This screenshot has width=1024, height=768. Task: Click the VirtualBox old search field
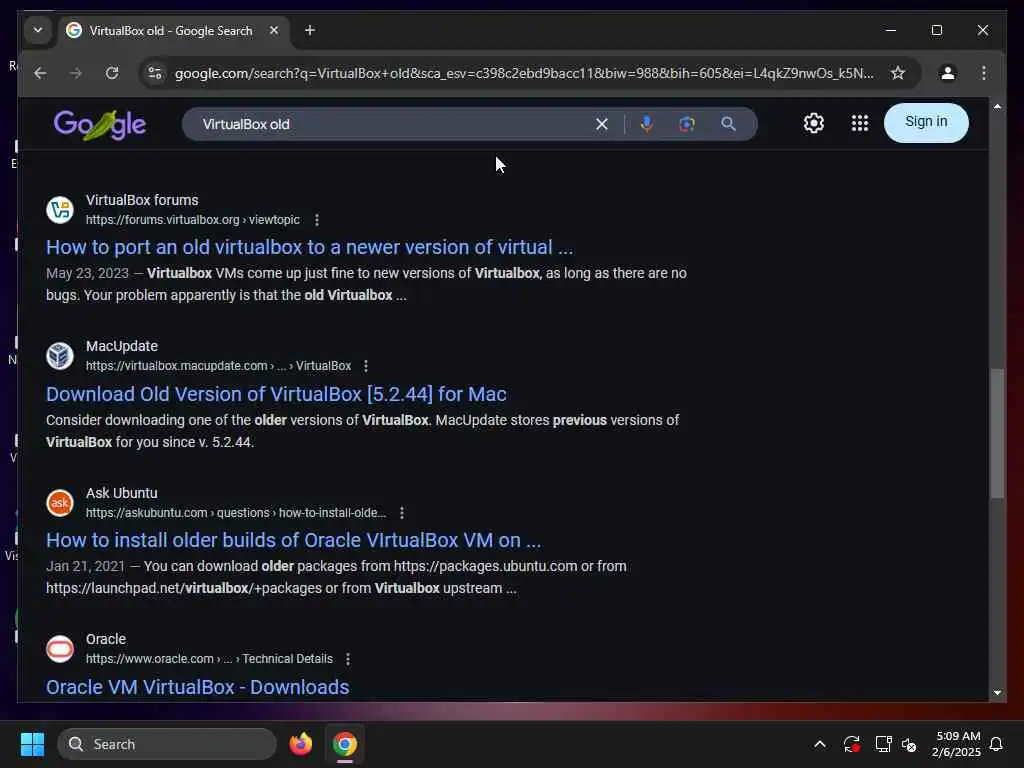392,124
